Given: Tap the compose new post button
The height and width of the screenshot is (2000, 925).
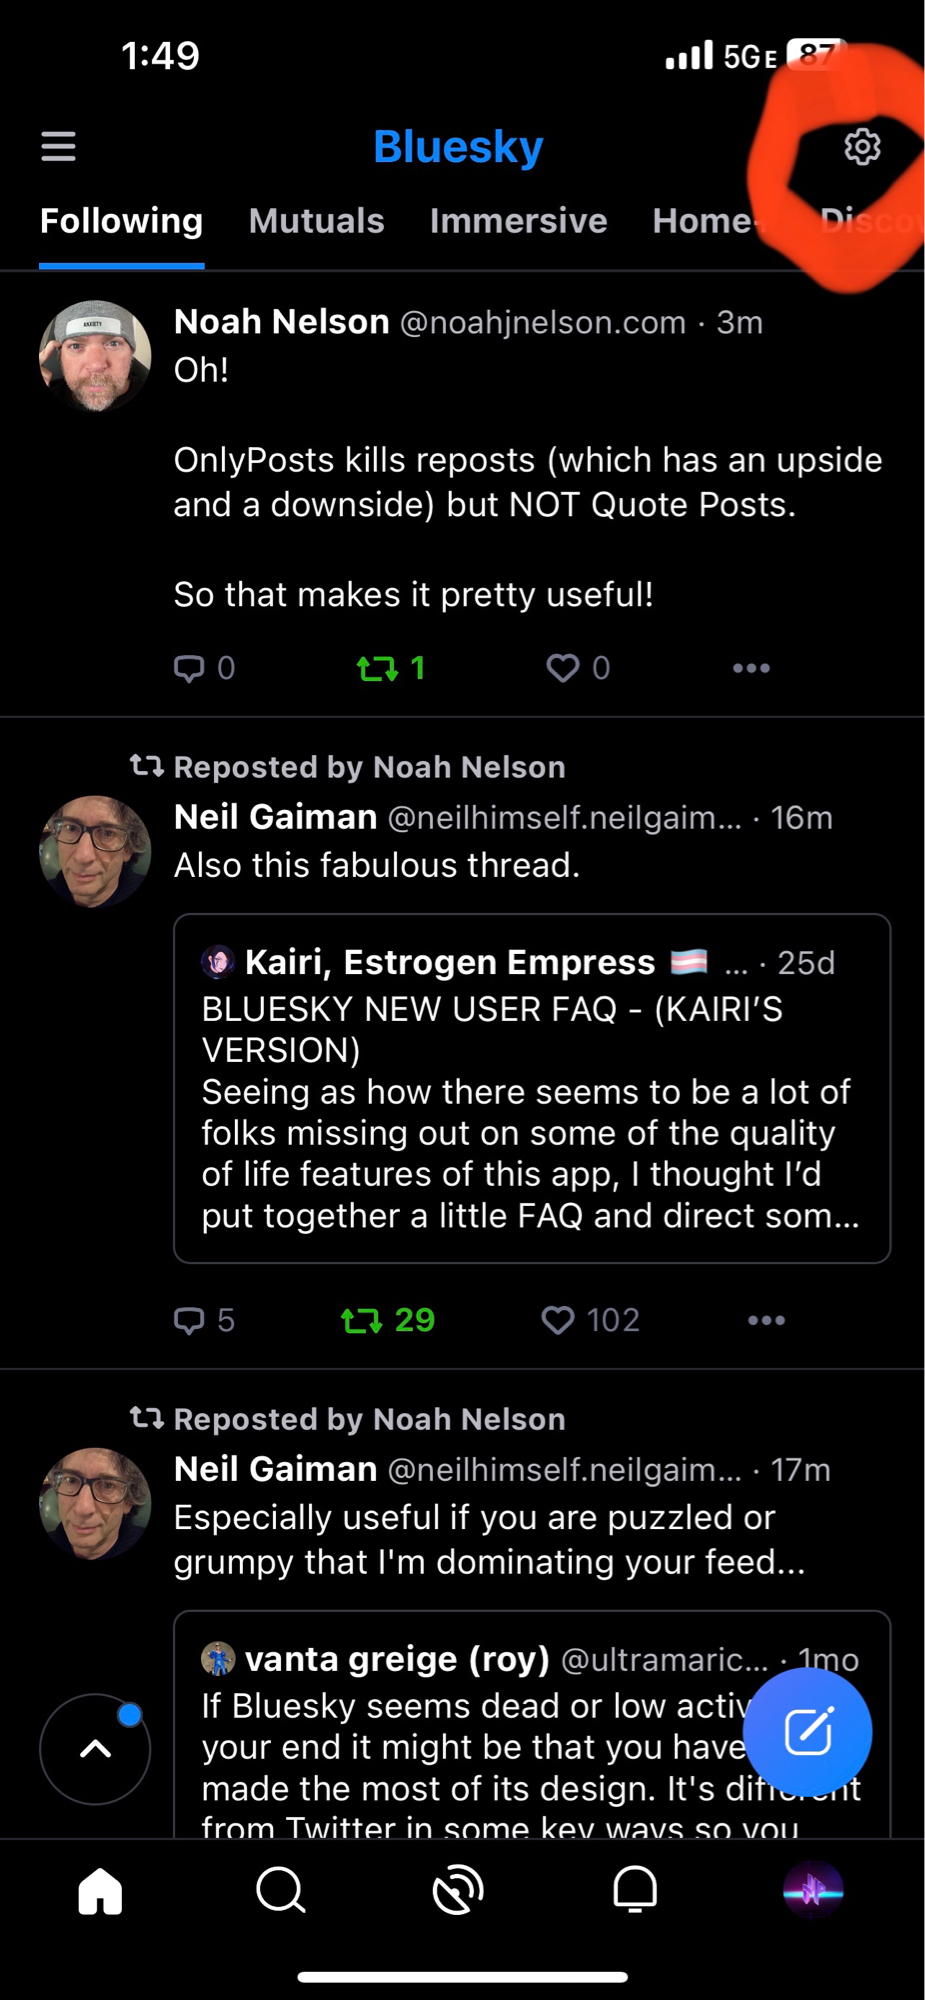Looking at the screenshot, I should 808,1732.
